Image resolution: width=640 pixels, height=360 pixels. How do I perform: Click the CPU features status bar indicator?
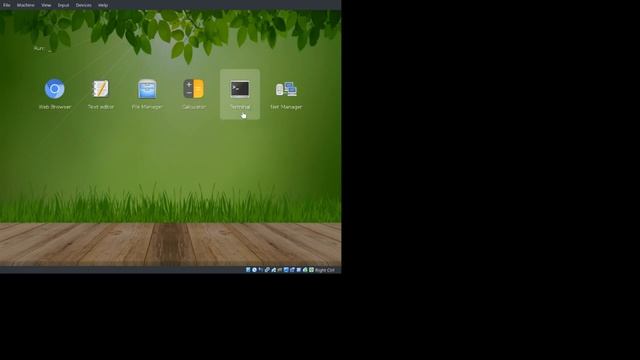(298, 270)
